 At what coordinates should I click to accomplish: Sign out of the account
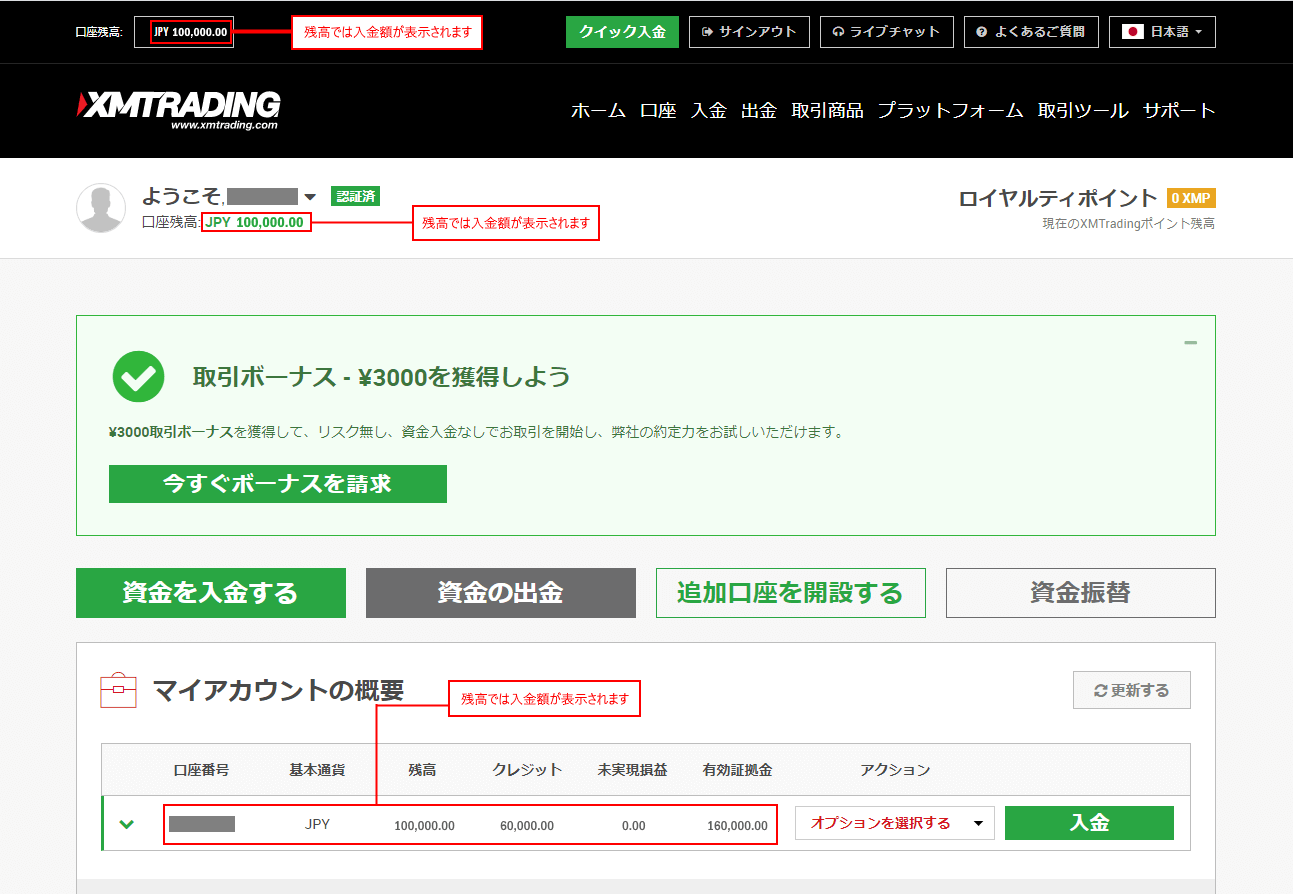pos(749,32)
